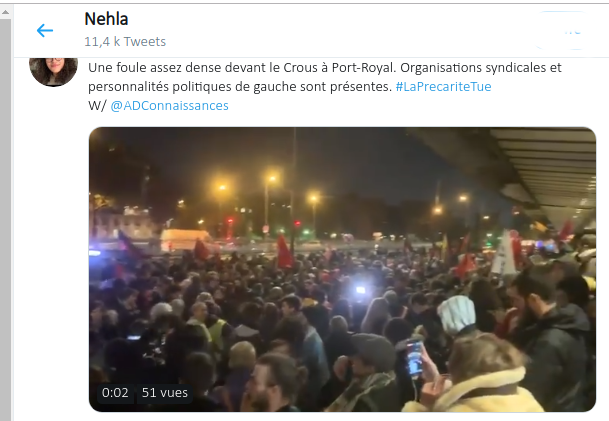Click the faded button at top right
Screen dimensions: 609x421
(x=563, y=30)
